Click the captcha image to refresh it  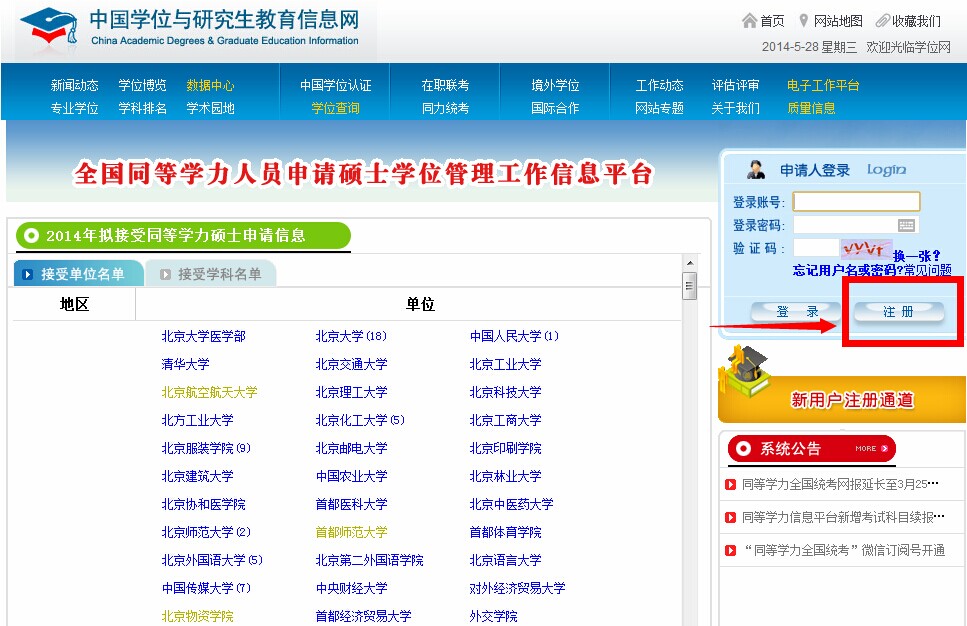[866, 248]
